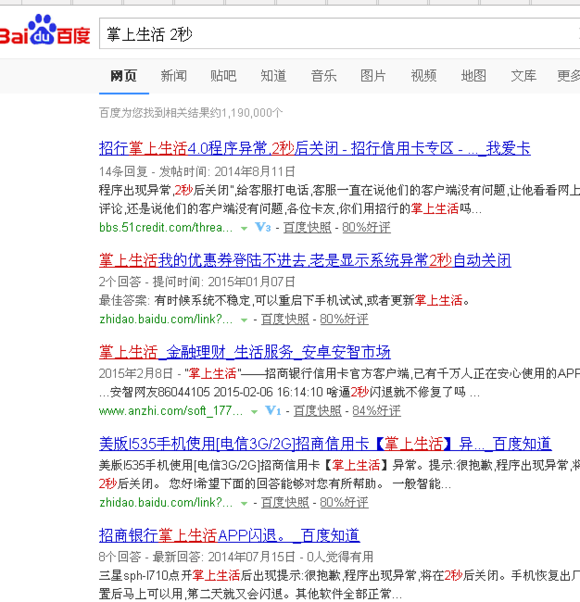This screenshot has width=580, height=602.
Task: Open the 文库 tab
Action: click(523, 76)
